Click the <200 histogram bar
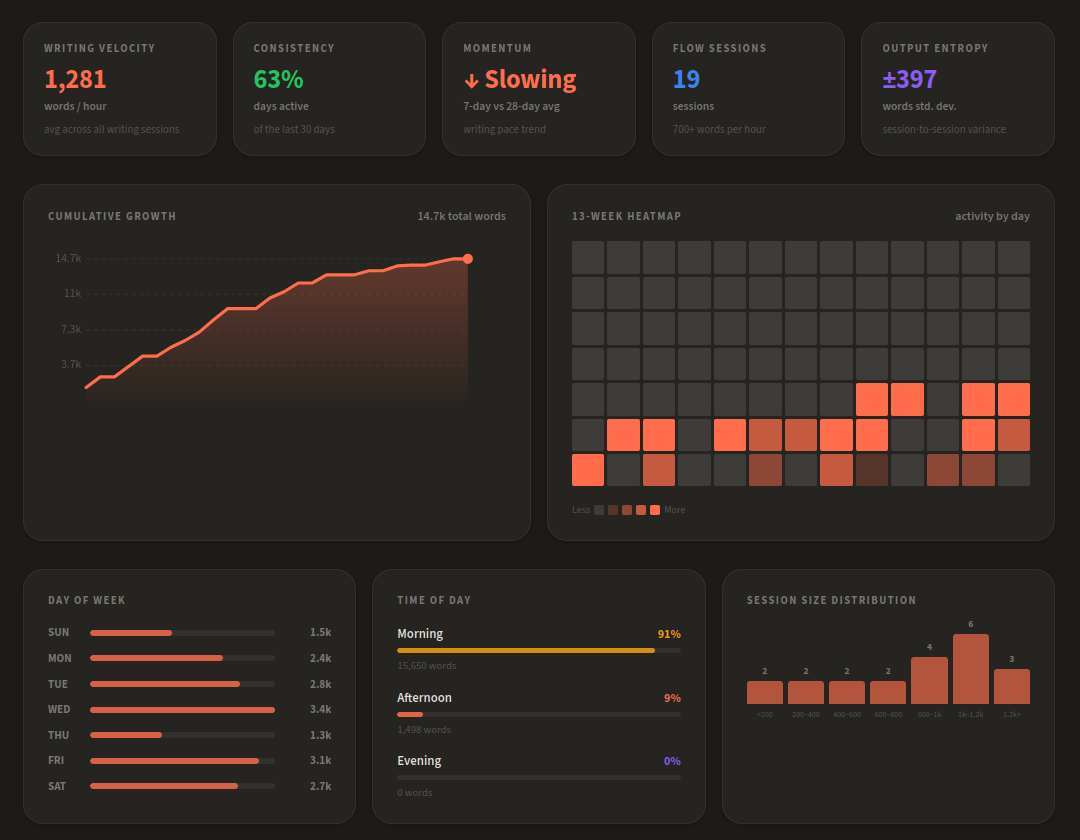The height and width of the screenshot is (840, 1080). [x=765, y=693]
